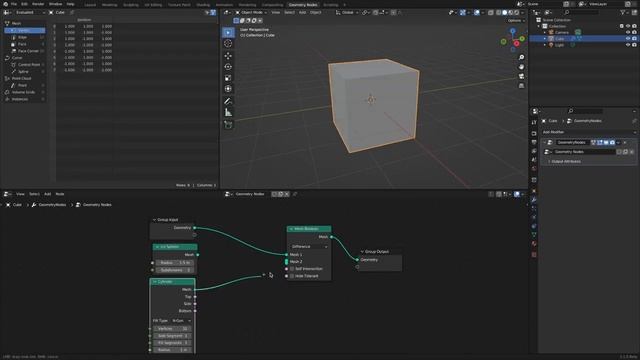Viewport: 640px width, 360px height.
Task: Switch to the Shading workspace tab
Action: point(203,5)
